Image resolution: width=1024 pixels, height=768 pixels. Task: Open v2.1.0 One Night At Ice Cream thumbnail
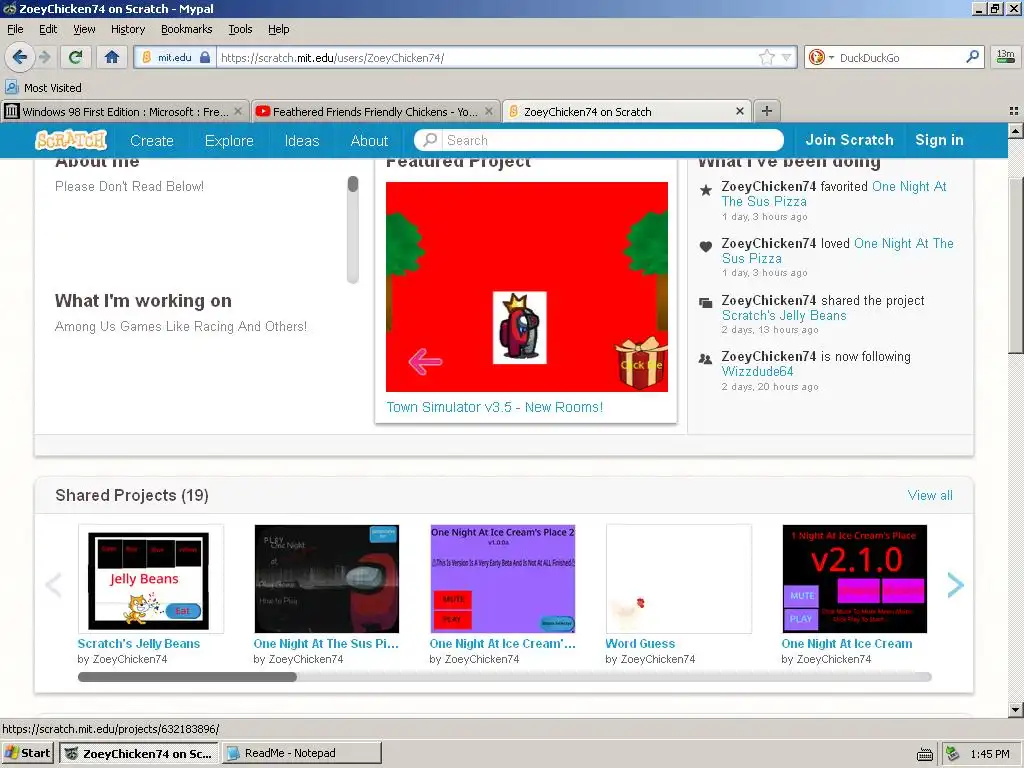click(x=854, y=579)
